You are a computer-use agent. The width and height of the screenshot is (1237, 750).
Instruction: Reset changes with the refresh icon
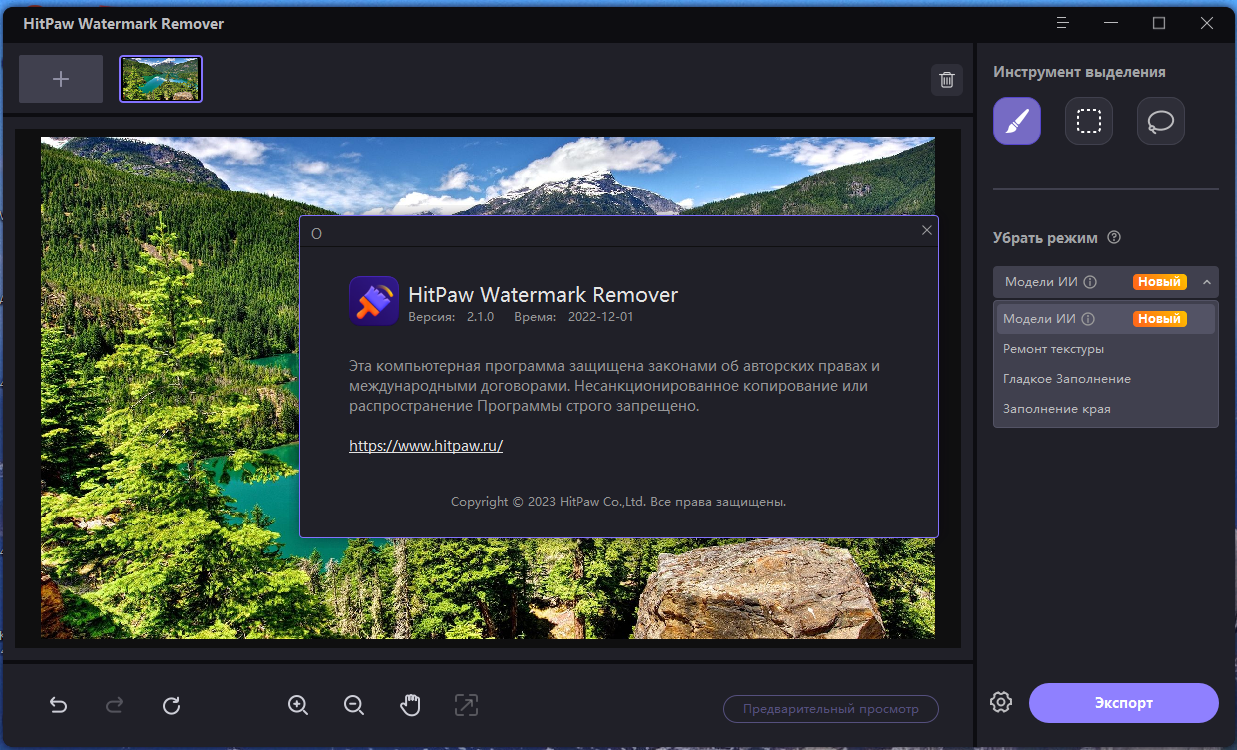click(171, 705)
